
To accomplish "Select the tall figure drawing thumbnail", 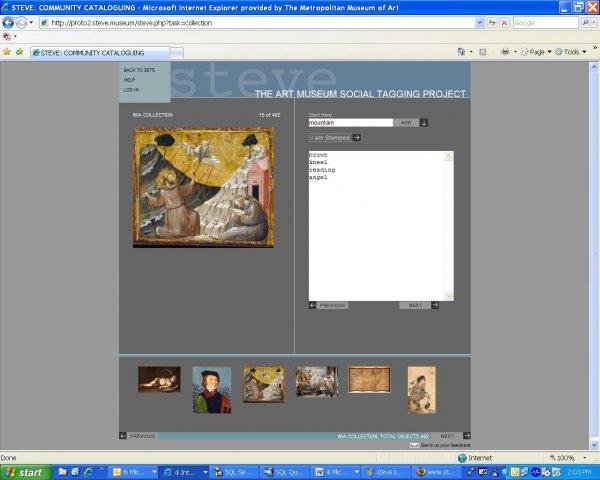I will pyautogui.click(x=421, y=390).
